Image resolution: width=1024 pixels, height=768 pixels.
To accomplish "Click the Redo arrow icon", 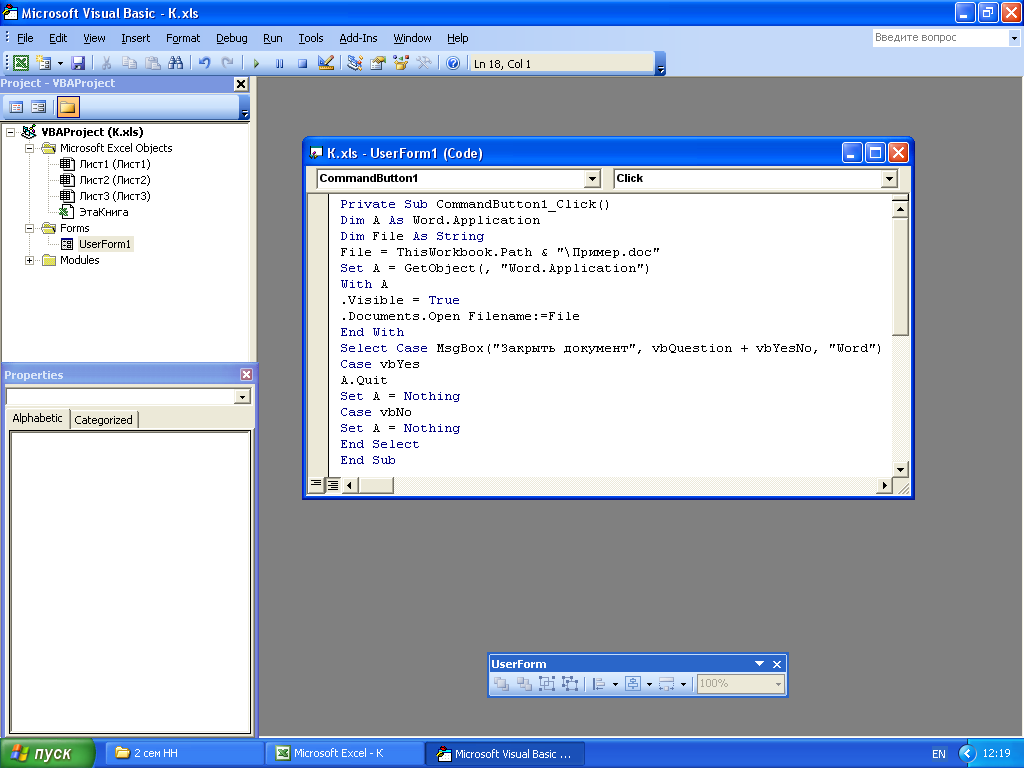I will click(227, 63).
